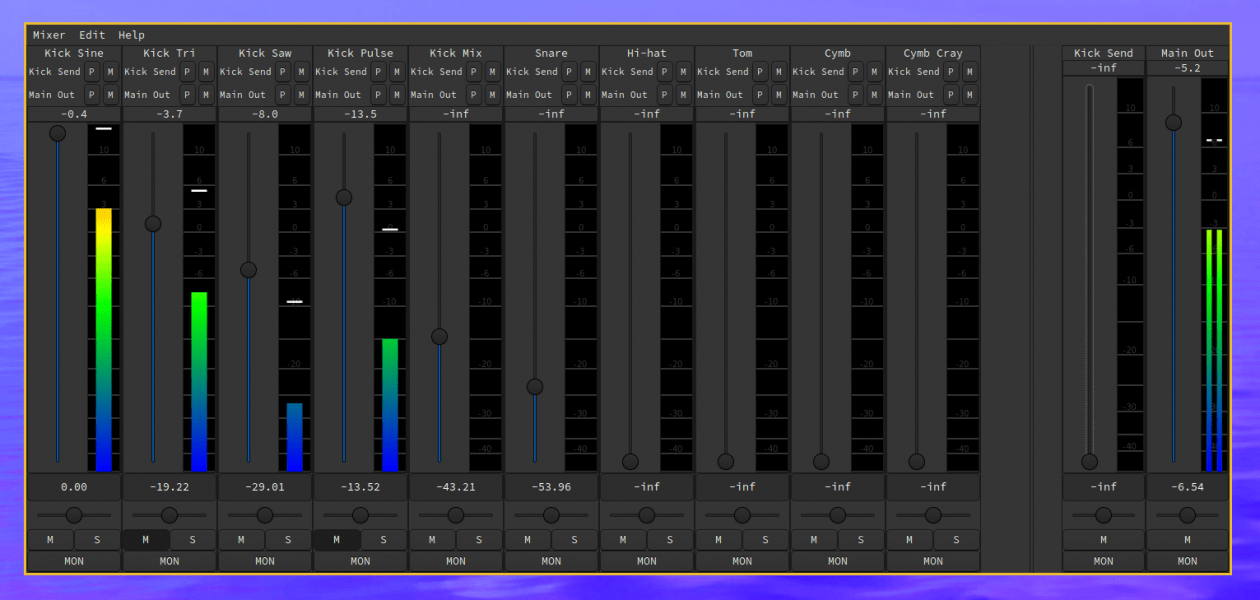Mute the Main Out bus strip
The width and height of the screenshot is (1260, 600).
pos(1187,540)
